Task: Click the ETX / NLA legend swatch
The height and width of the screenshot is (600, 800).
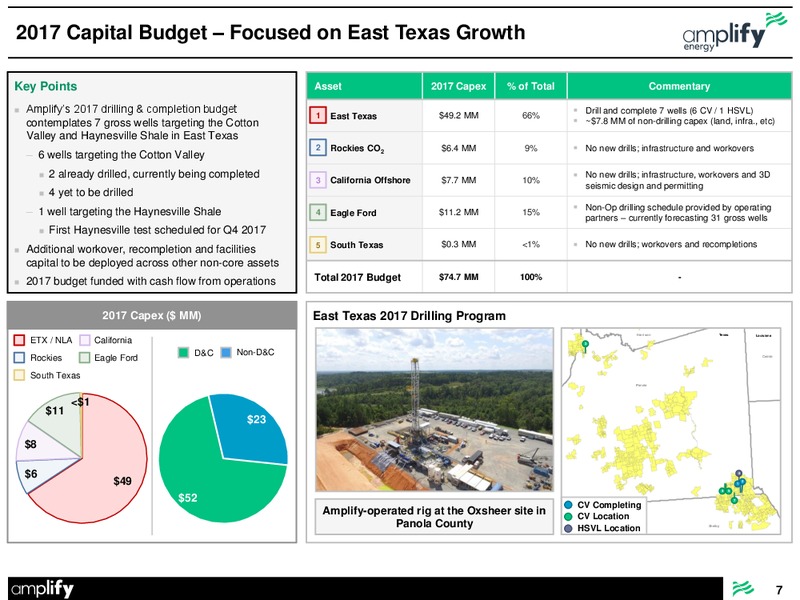Action: [19, 340]
